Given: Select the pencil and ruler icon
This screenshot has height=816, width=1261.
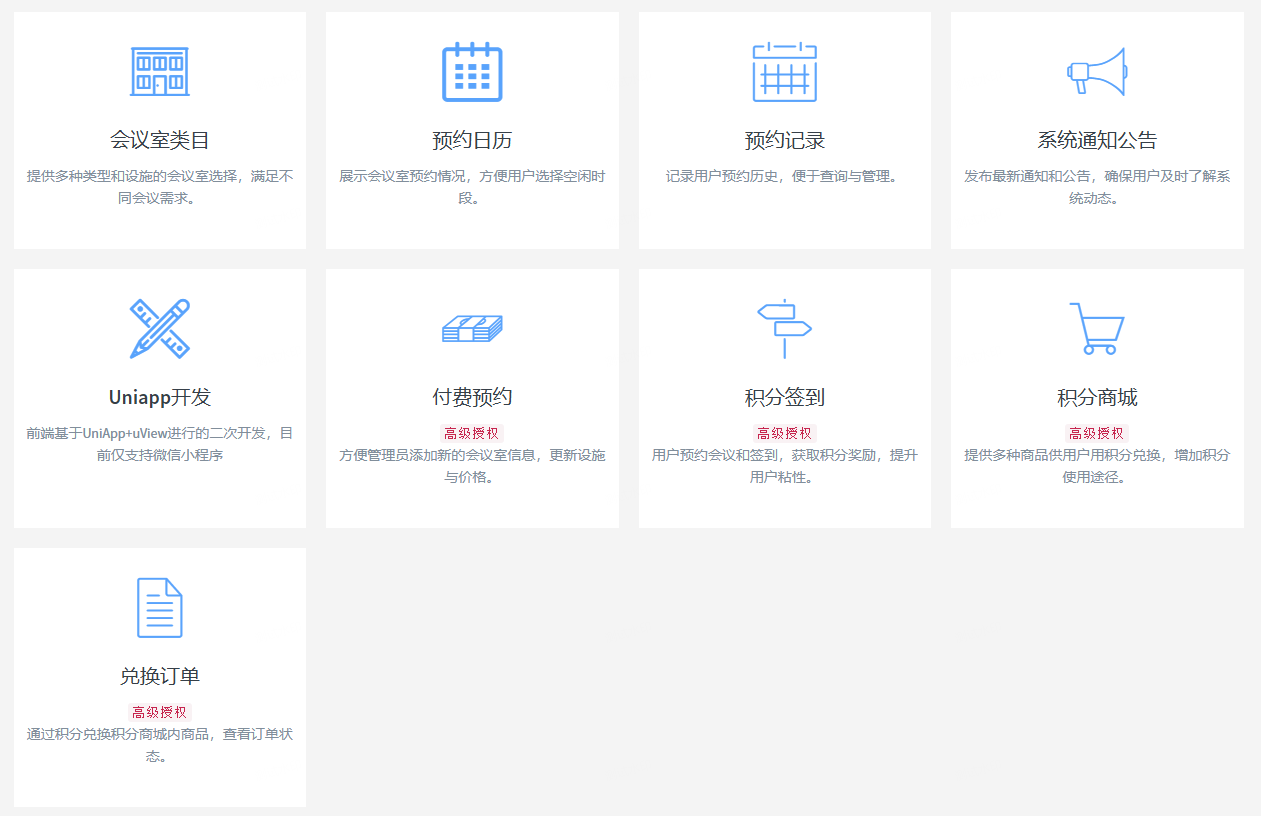Looking at the screenshot, I should point(160,329).
